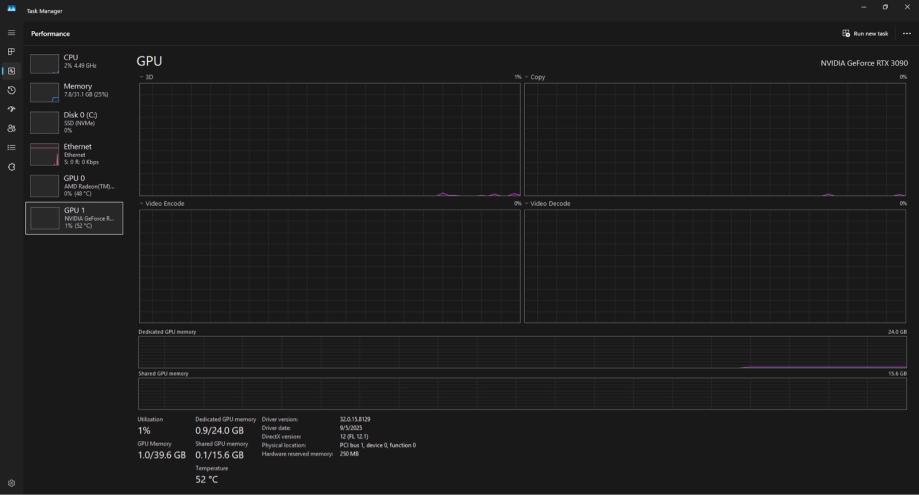Screen dimensions: 919x495
Task: Open the Users page icon
Action: 11,128
